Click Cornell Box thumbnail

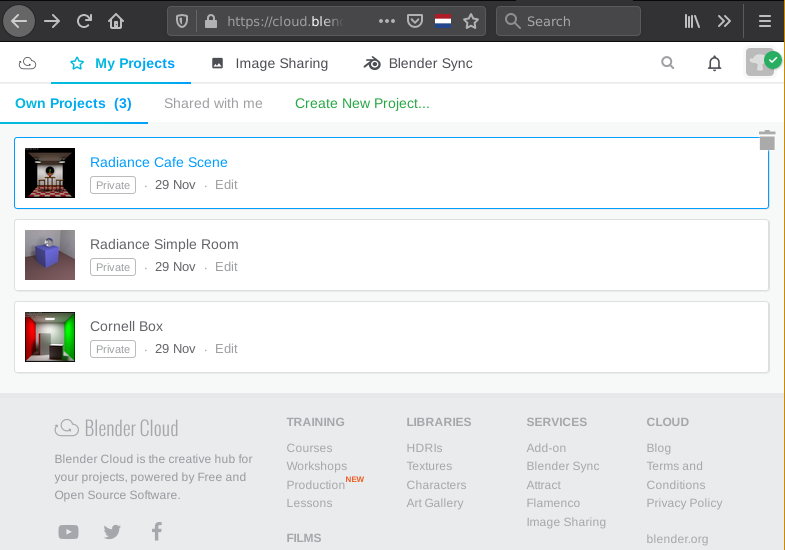[x=50, y=337]
